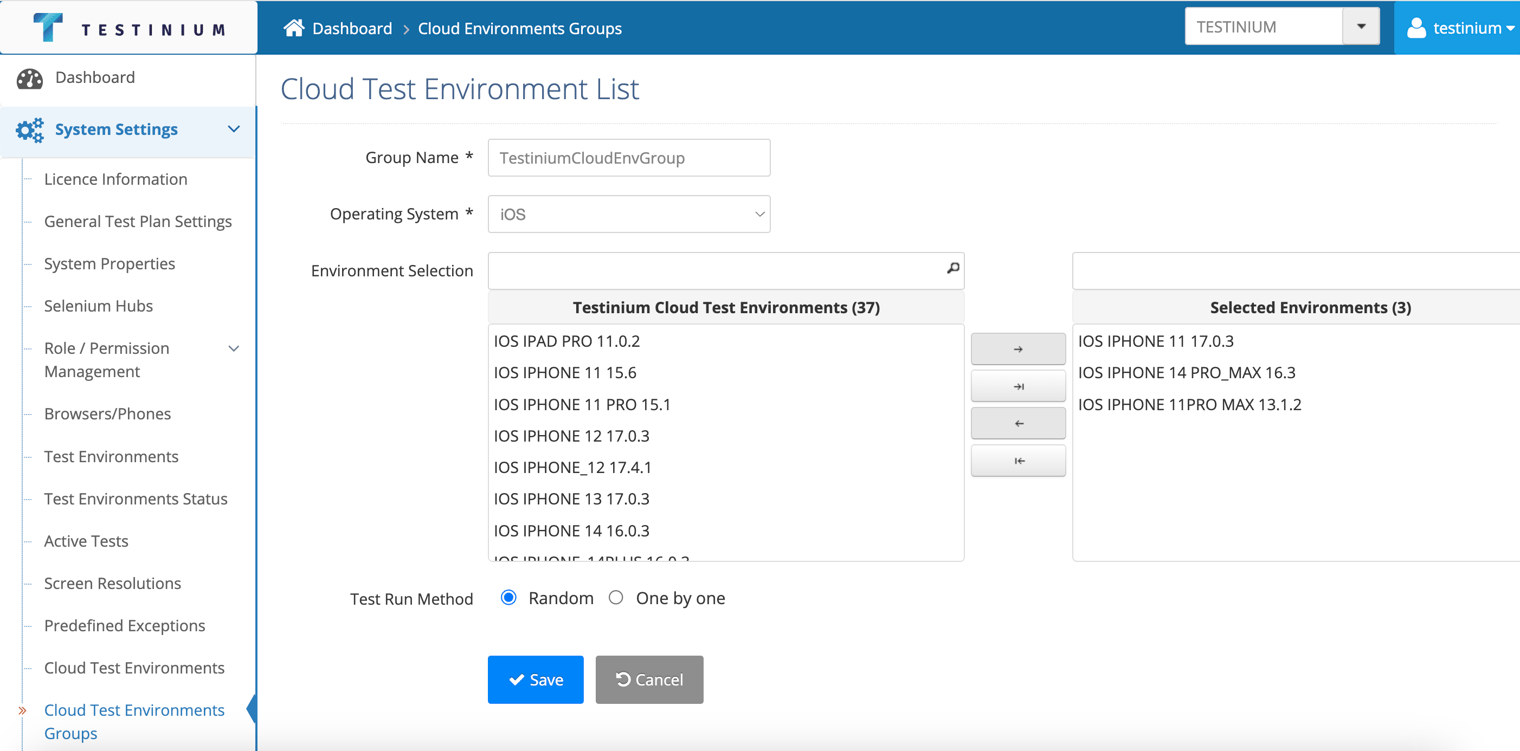The height and width of the screenshot is (751, 1520).
Task: View Active Tests page
Action: tap(87, 541)
